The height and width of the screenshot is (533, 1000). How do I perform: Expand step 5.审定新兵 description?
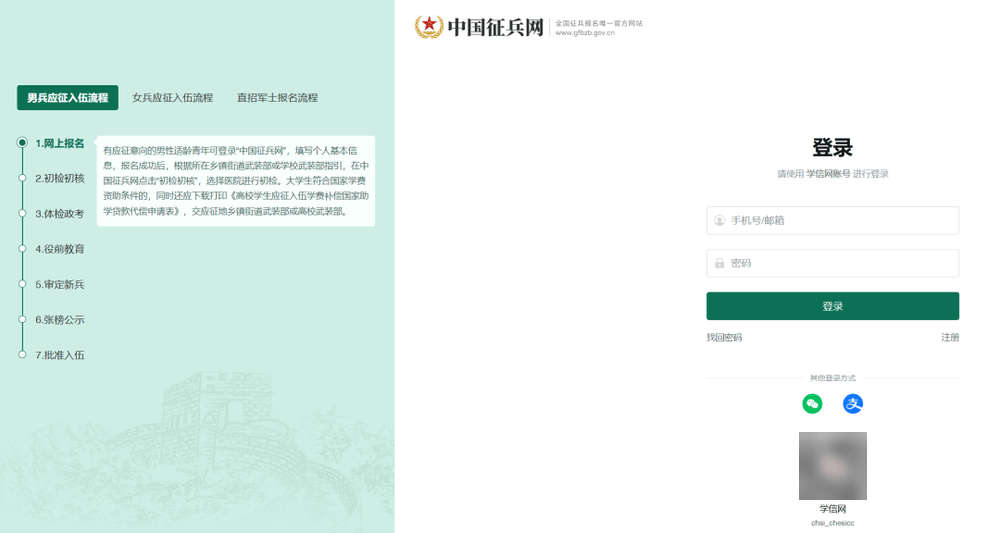(59, 284)
